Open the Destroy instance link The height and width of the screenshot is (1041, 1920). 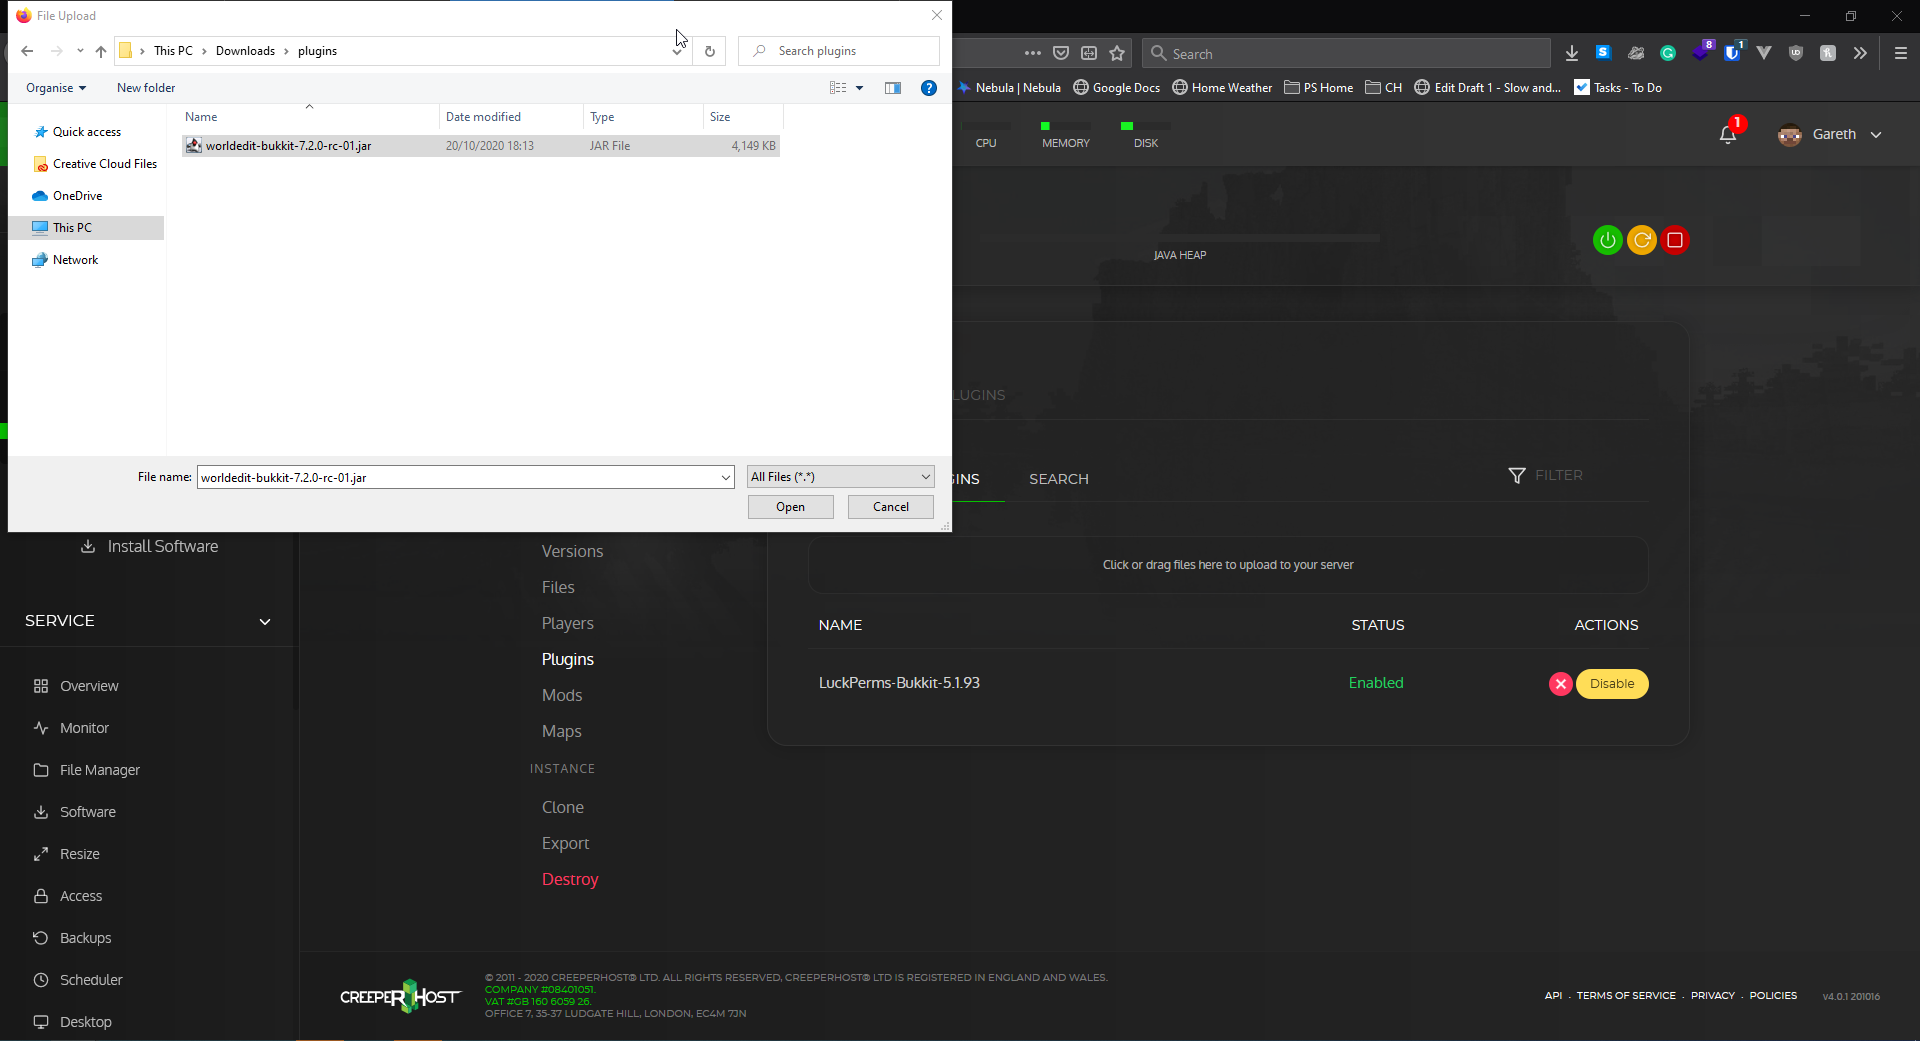[x=570, y=879]
